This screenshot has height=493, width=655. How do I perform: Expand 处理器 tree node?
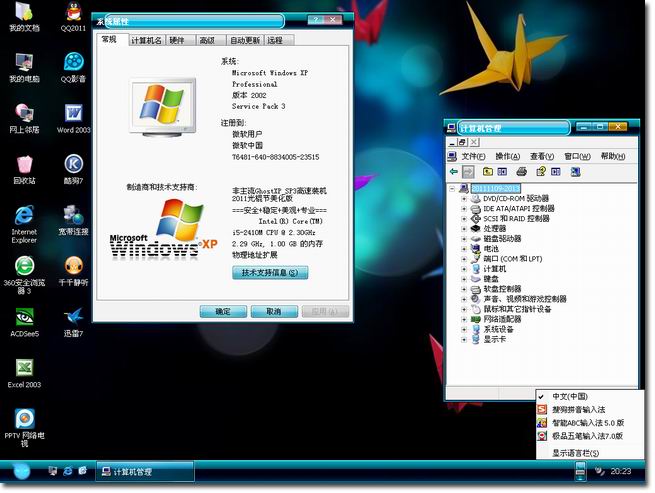point(464,229)
